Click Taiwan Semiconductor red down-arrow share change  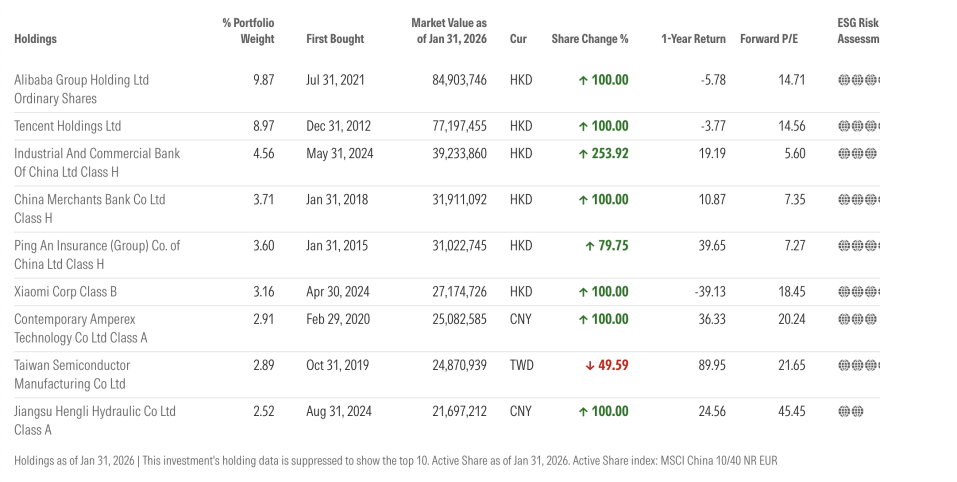coord(606,366)
